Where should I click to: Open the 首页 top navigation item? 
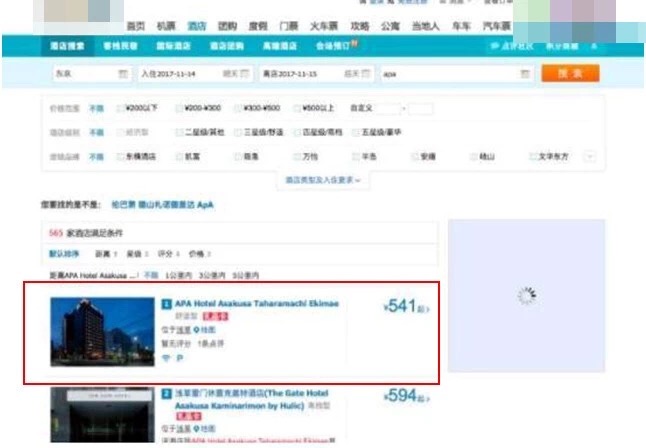136,26
